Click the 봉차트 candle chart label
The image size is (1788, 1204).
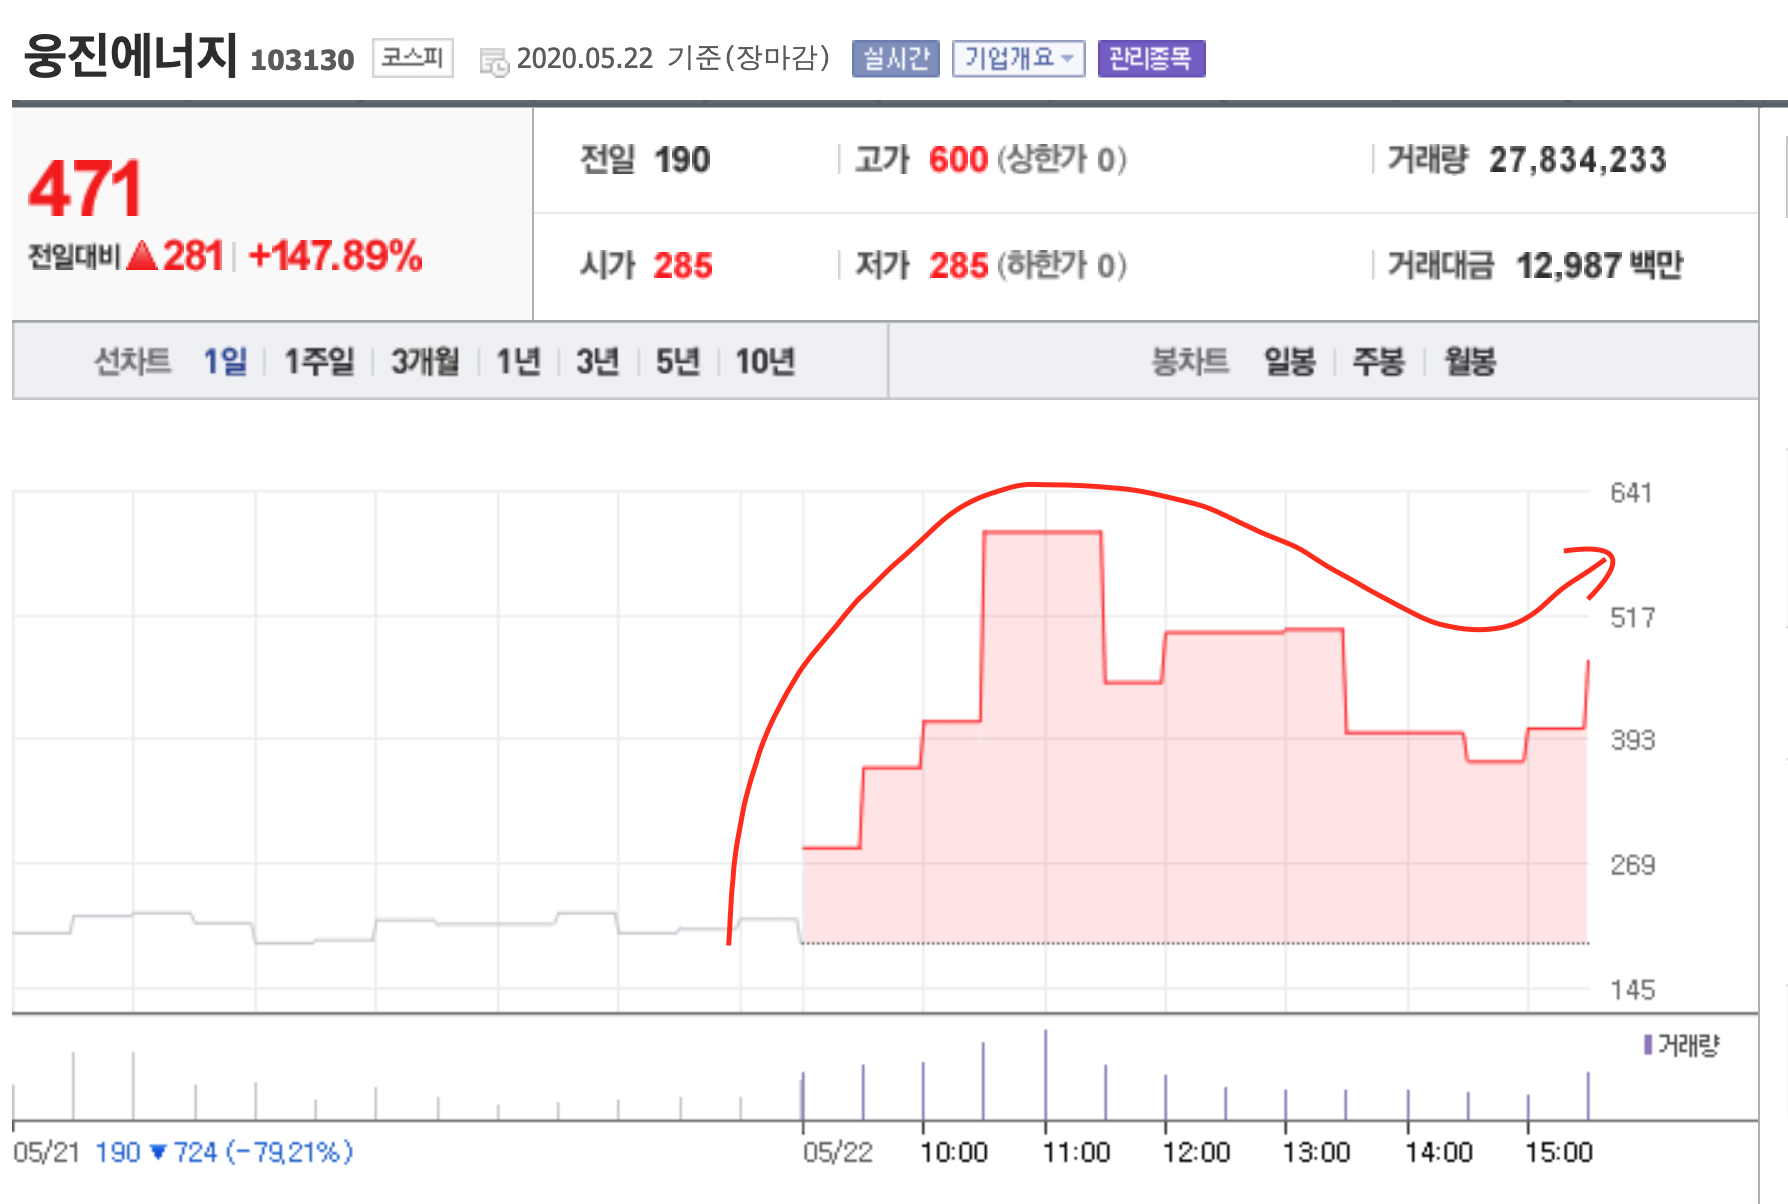(1189, 361)
